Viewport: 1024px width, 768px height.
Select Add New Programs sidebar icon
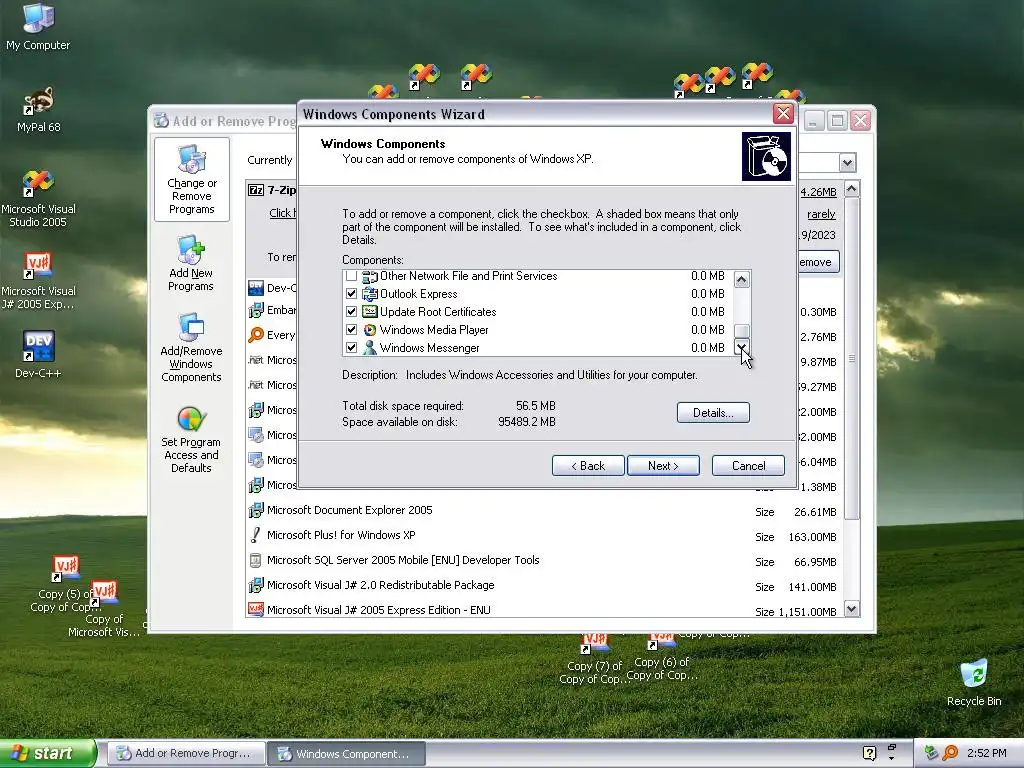(191, 263)
